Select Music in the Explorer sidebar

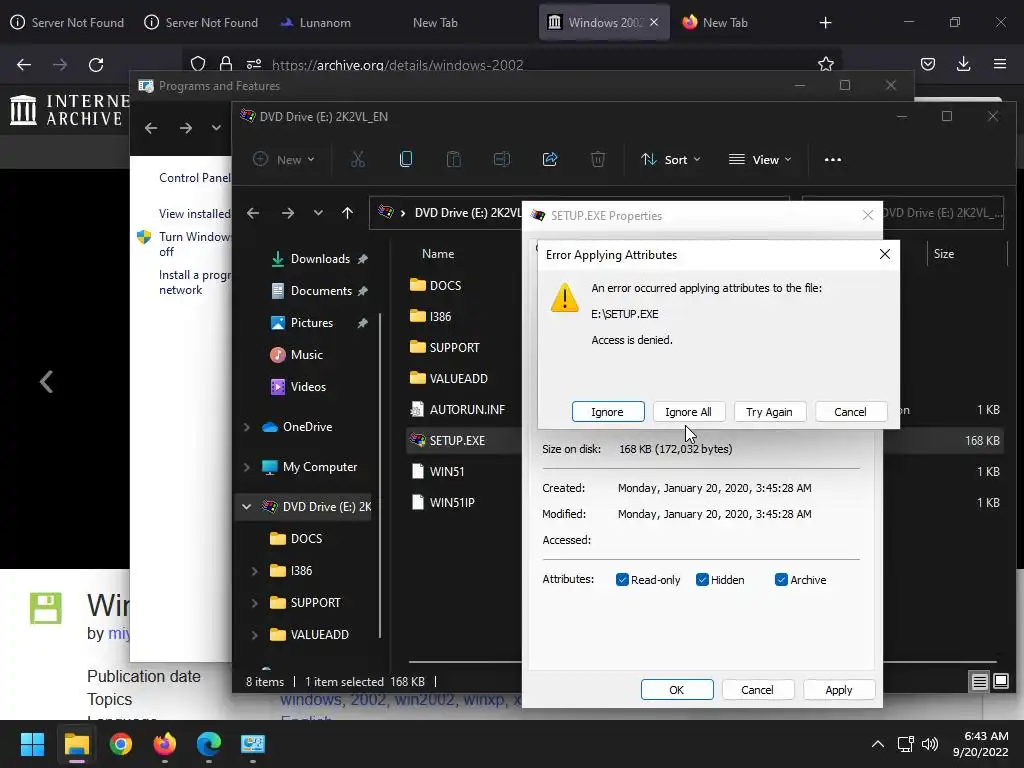[x=306, y=355]
